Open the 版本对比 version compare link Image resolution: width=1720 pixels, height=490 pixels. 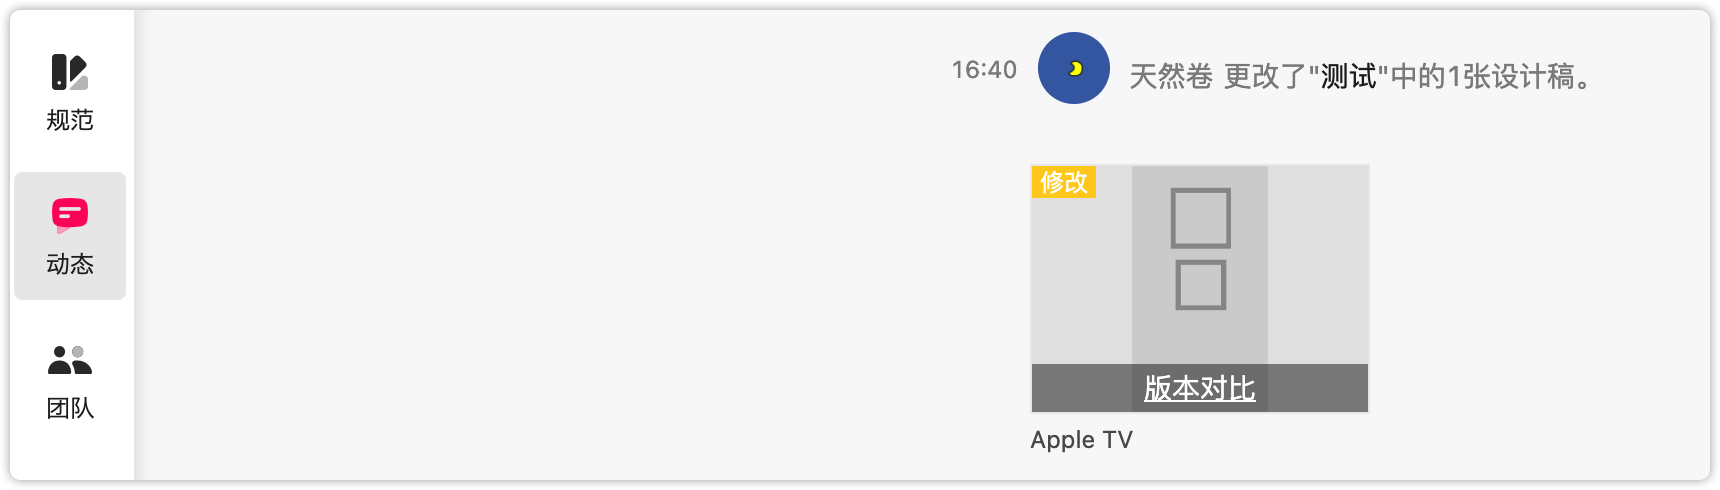point(1200,388)
